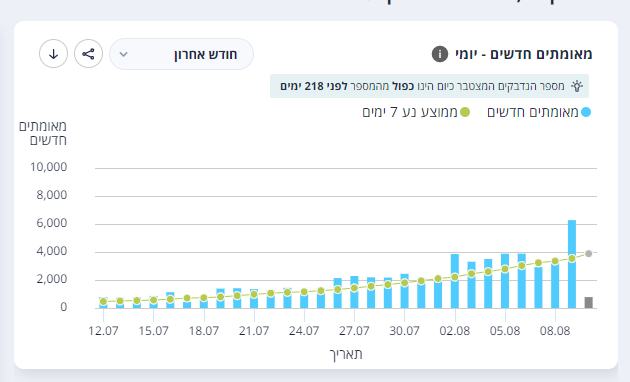
Task: Open the חודש אחרון period dropdown
Action: pyautogui.click(x=182, y=54)
